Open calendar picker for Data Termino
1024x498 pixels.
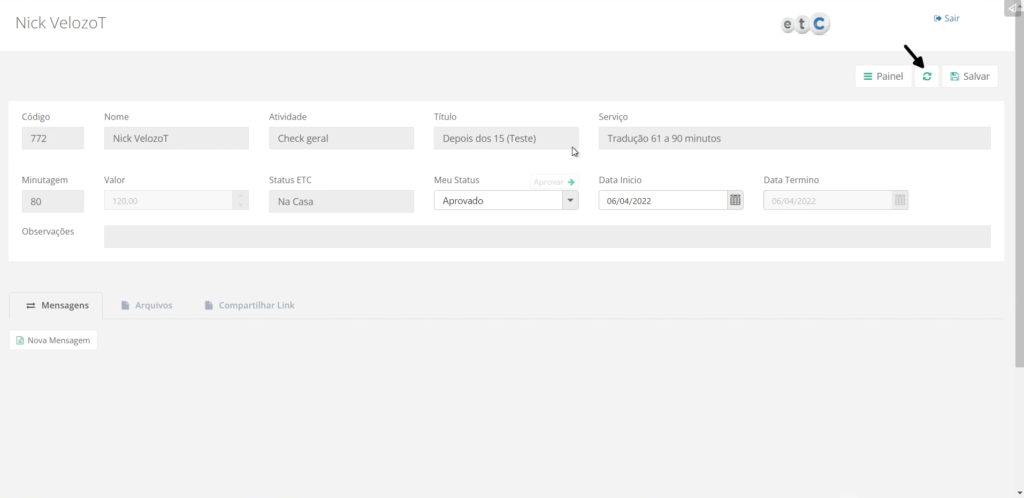click(899, 200)
